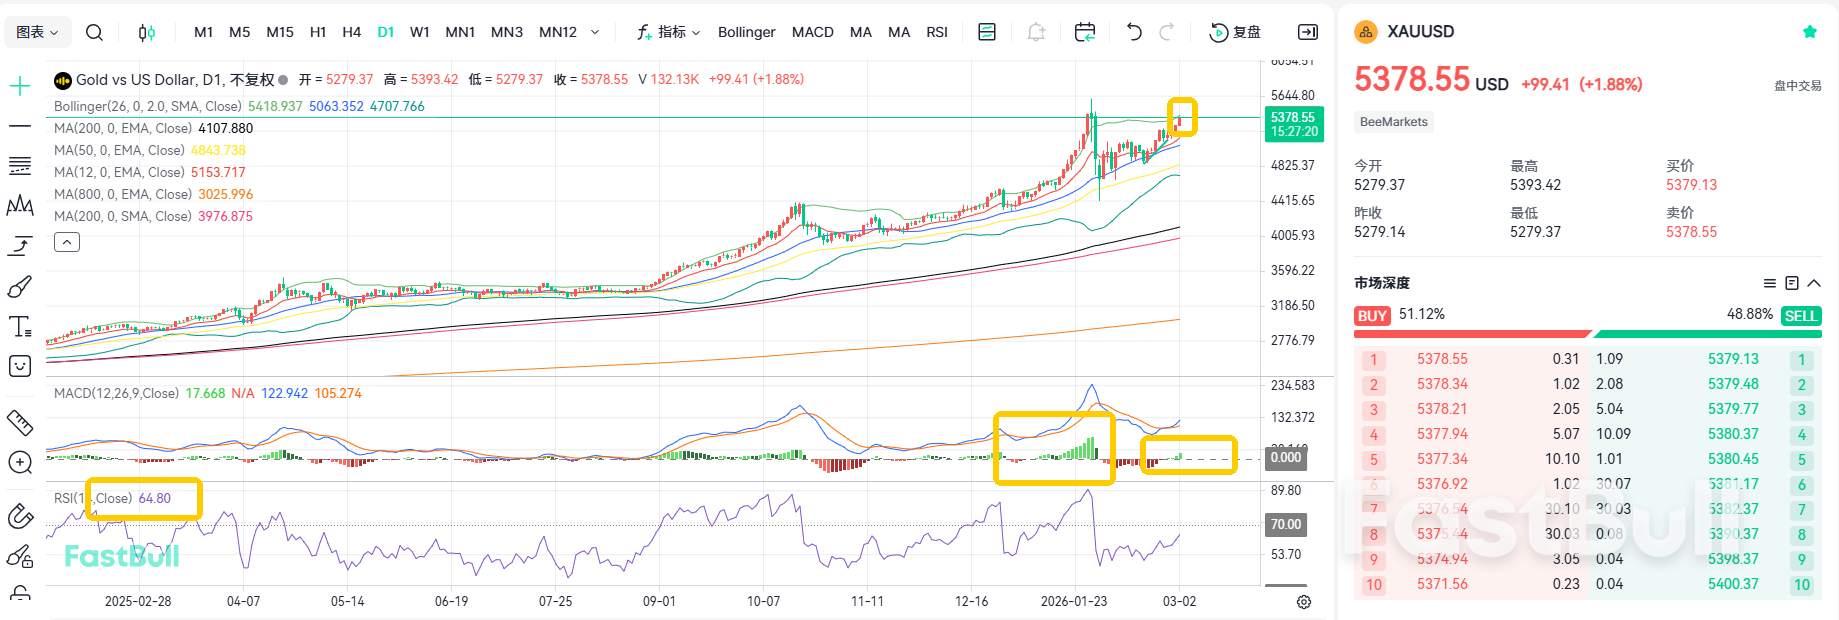Viewport: 1839px width, 620px height.
Task: Click the Bollinger indicator shortcut
Action: [746, 32]
